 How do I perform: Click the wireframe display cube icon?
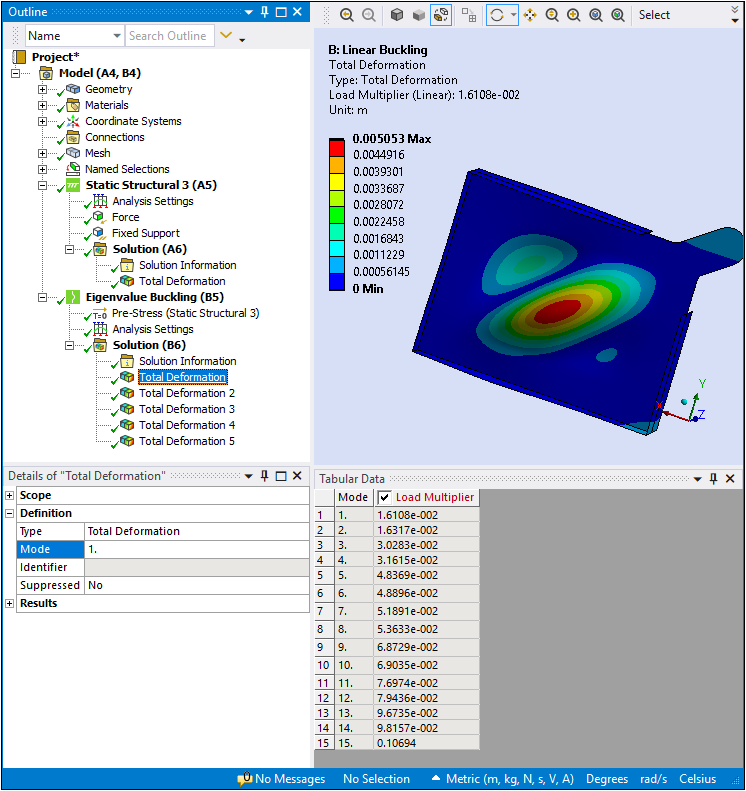click(x=418, y=15)
